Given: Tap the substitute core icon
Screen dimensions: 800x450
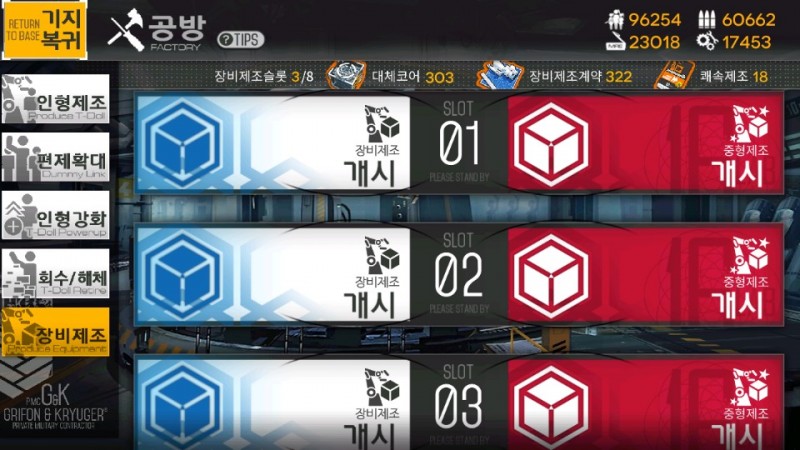Looking at the screenshot, I should click(346, 76).
